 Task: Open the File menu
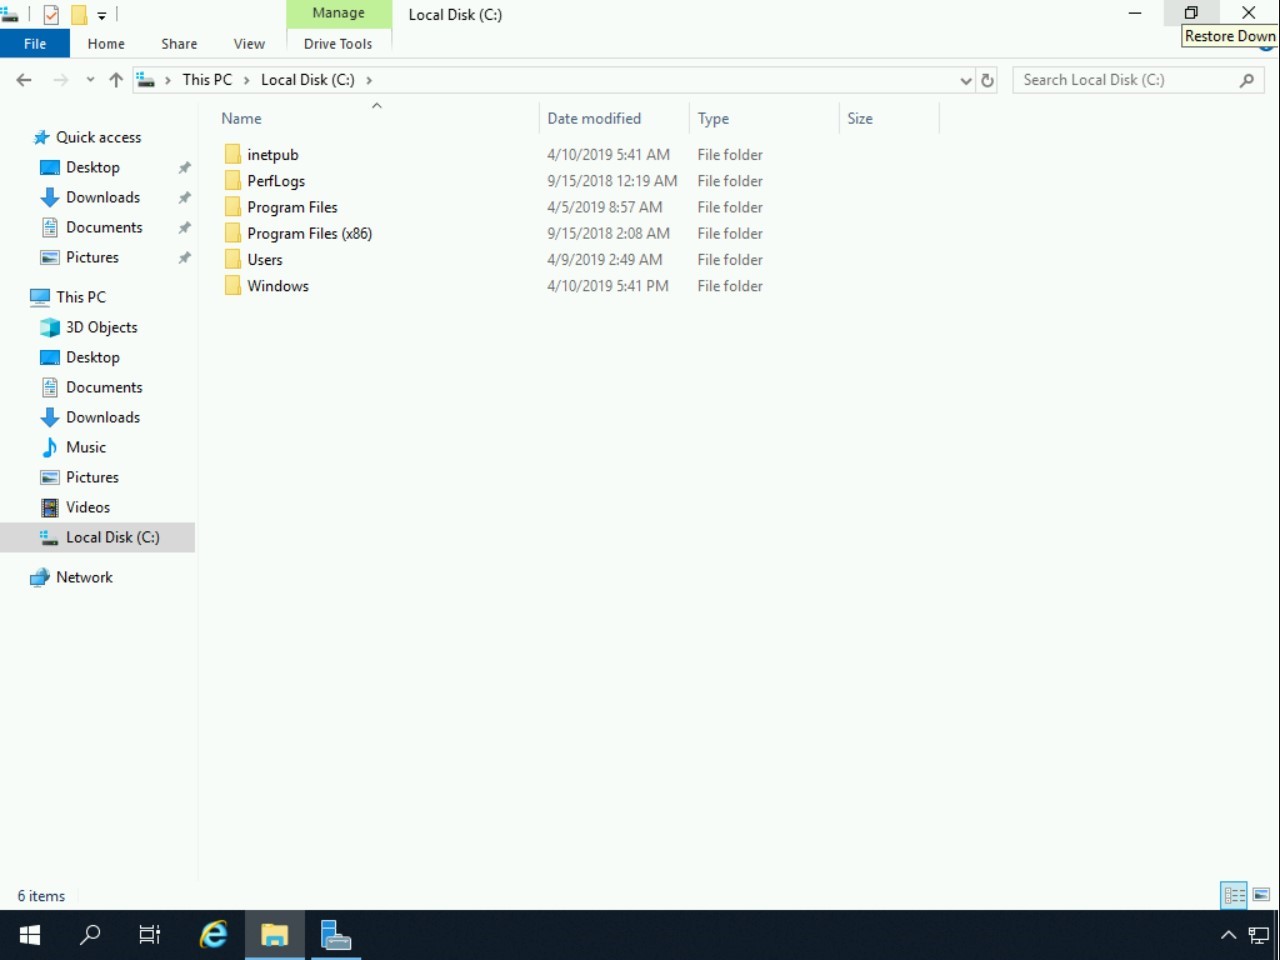pyautogui.click(x=35, y=44)
